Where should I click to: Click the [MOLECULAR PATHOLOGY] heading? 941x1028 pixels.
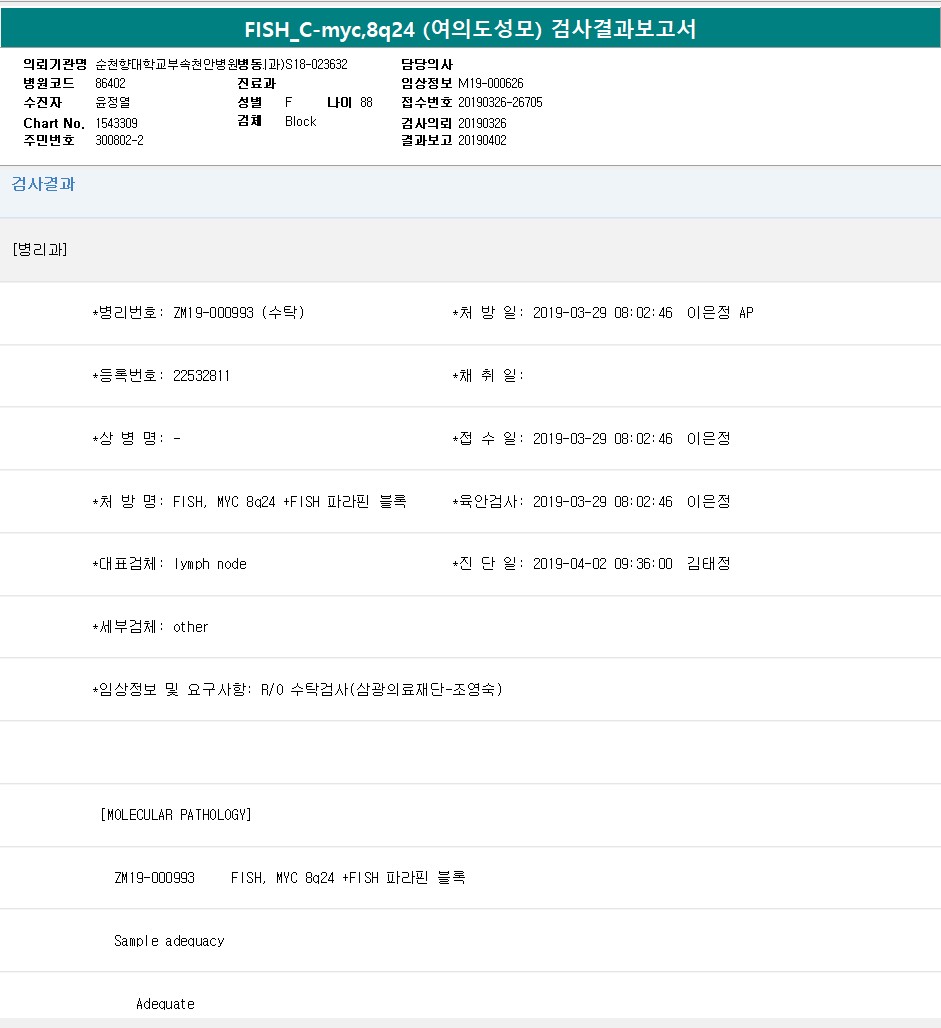pos(176,815)
